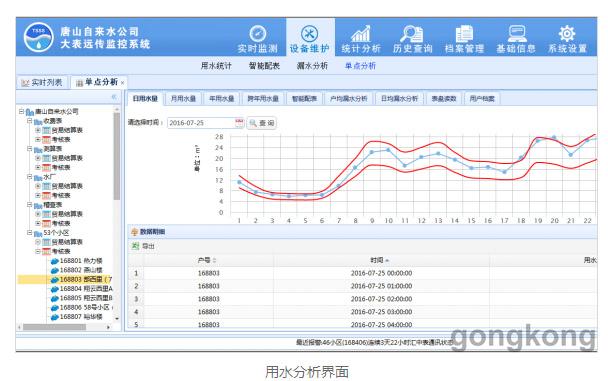This screenshot has width=608, height=381.
Task: Click the calendar icon beside the date field
Action: point(239,123)
